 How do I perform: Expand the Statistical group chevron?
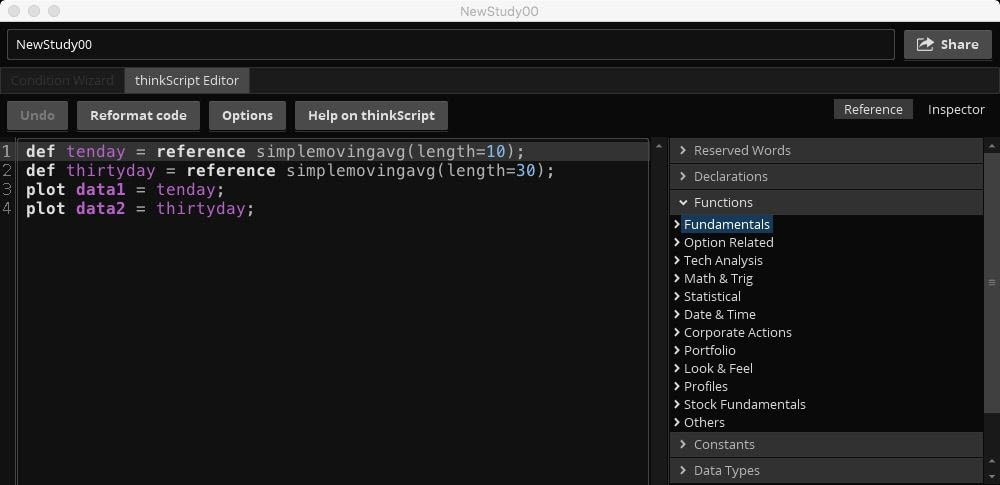click(677, 296)
